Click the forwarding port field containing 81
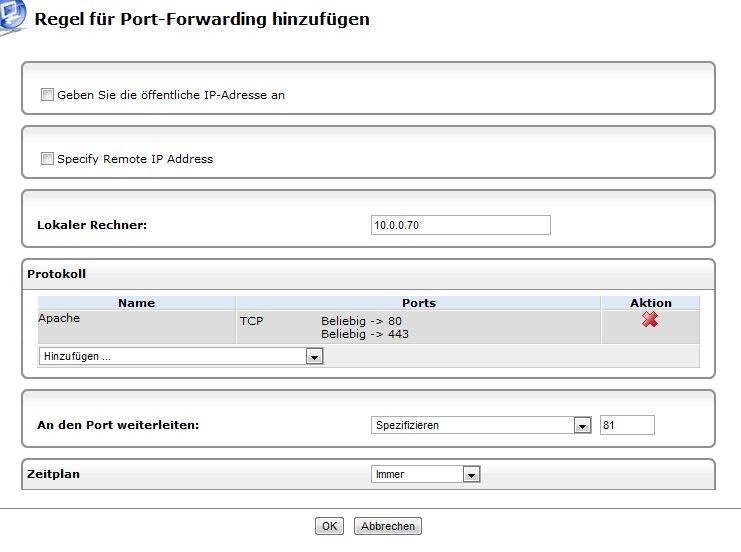 tap(627, 425)
